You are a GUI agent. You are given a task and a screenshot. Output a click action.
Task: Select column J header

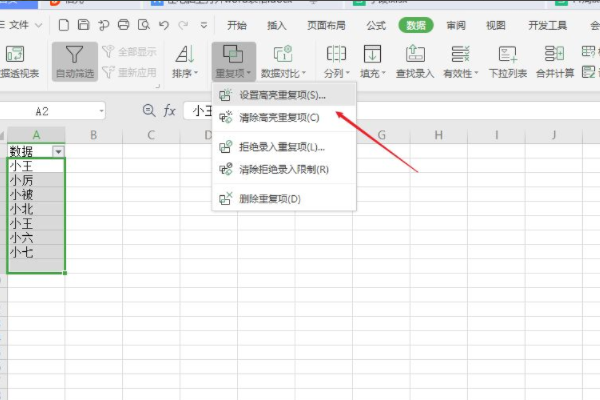[554, 135]
